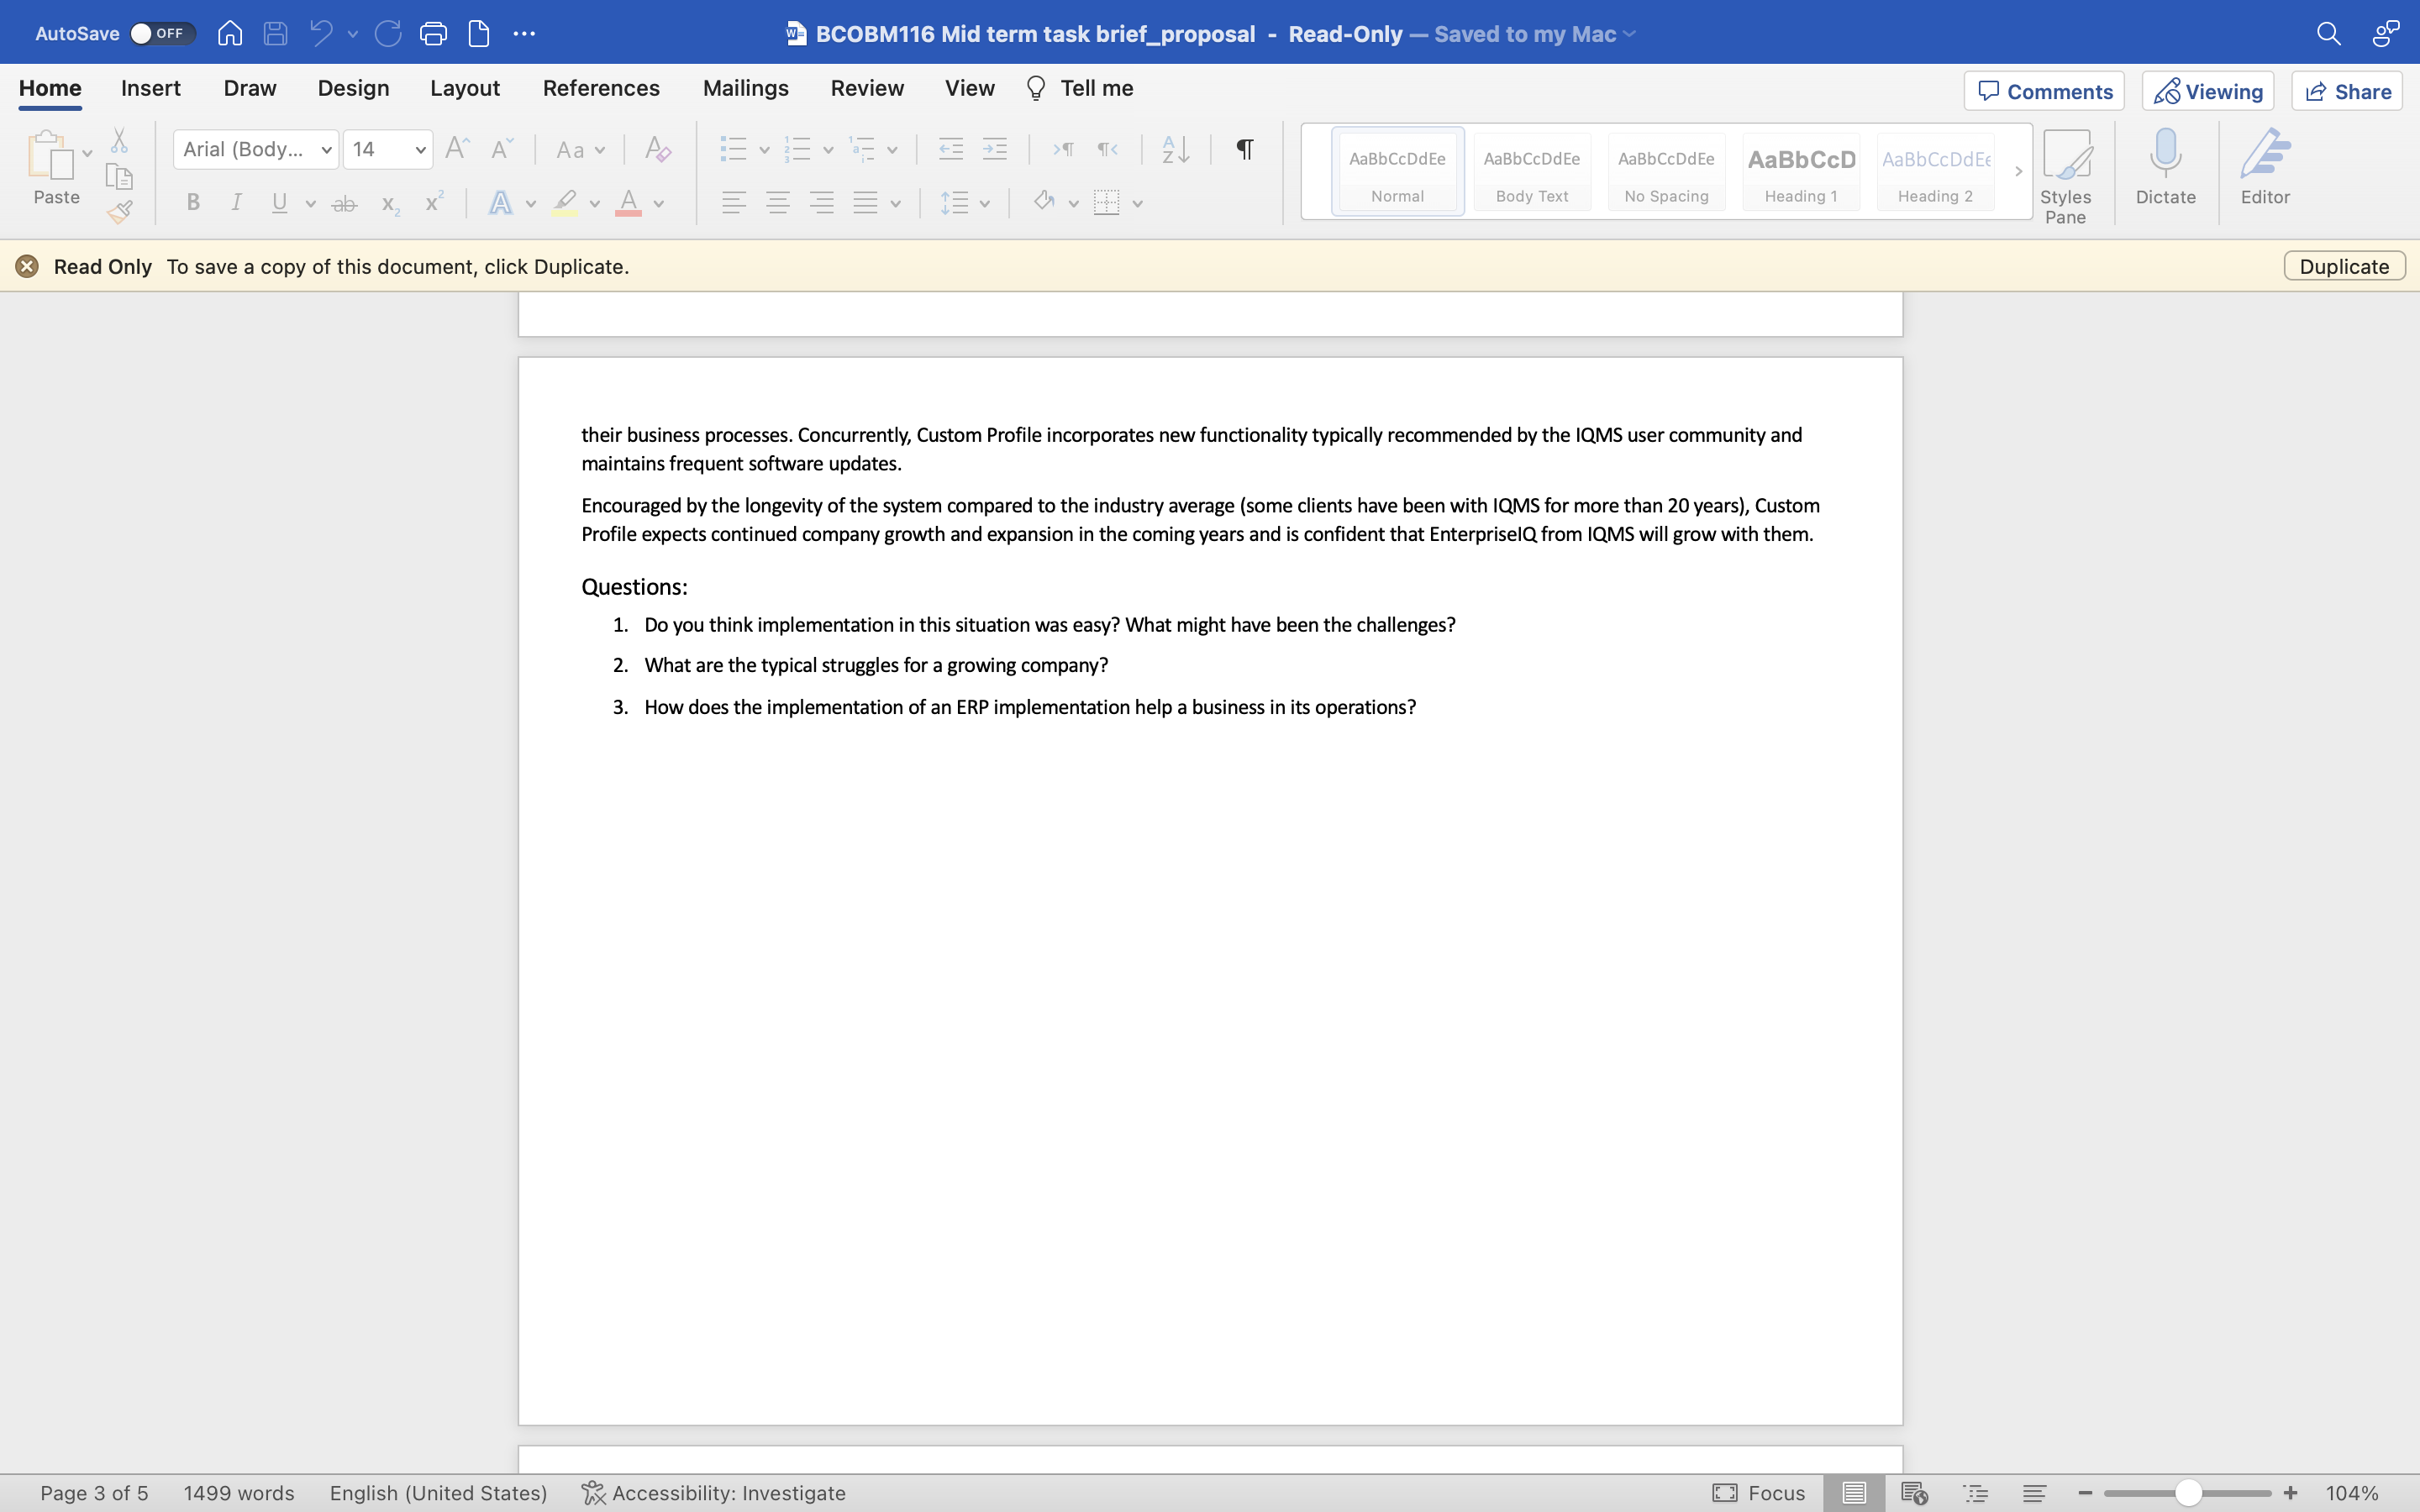Switch to the Layout tab
This screenshot has width=2420, height=1512.
click(x=465, y=88)
